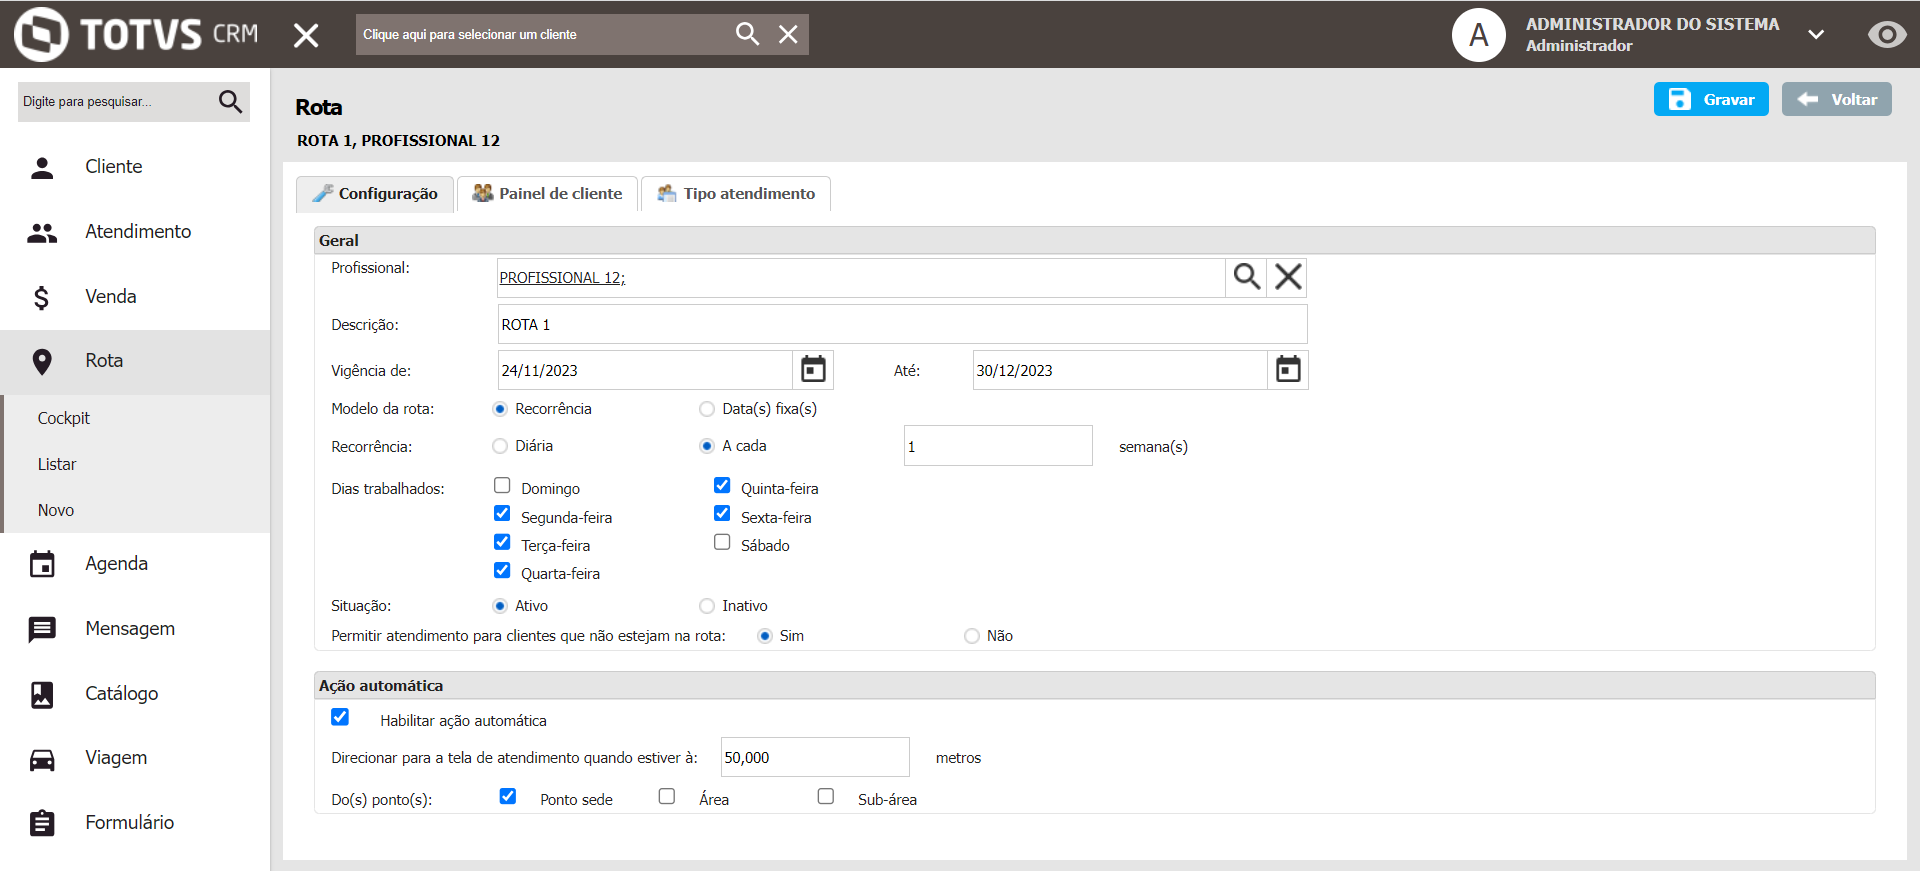
Task: Clear the Profissional field with X icon
Action: (x=1288, y=277)
